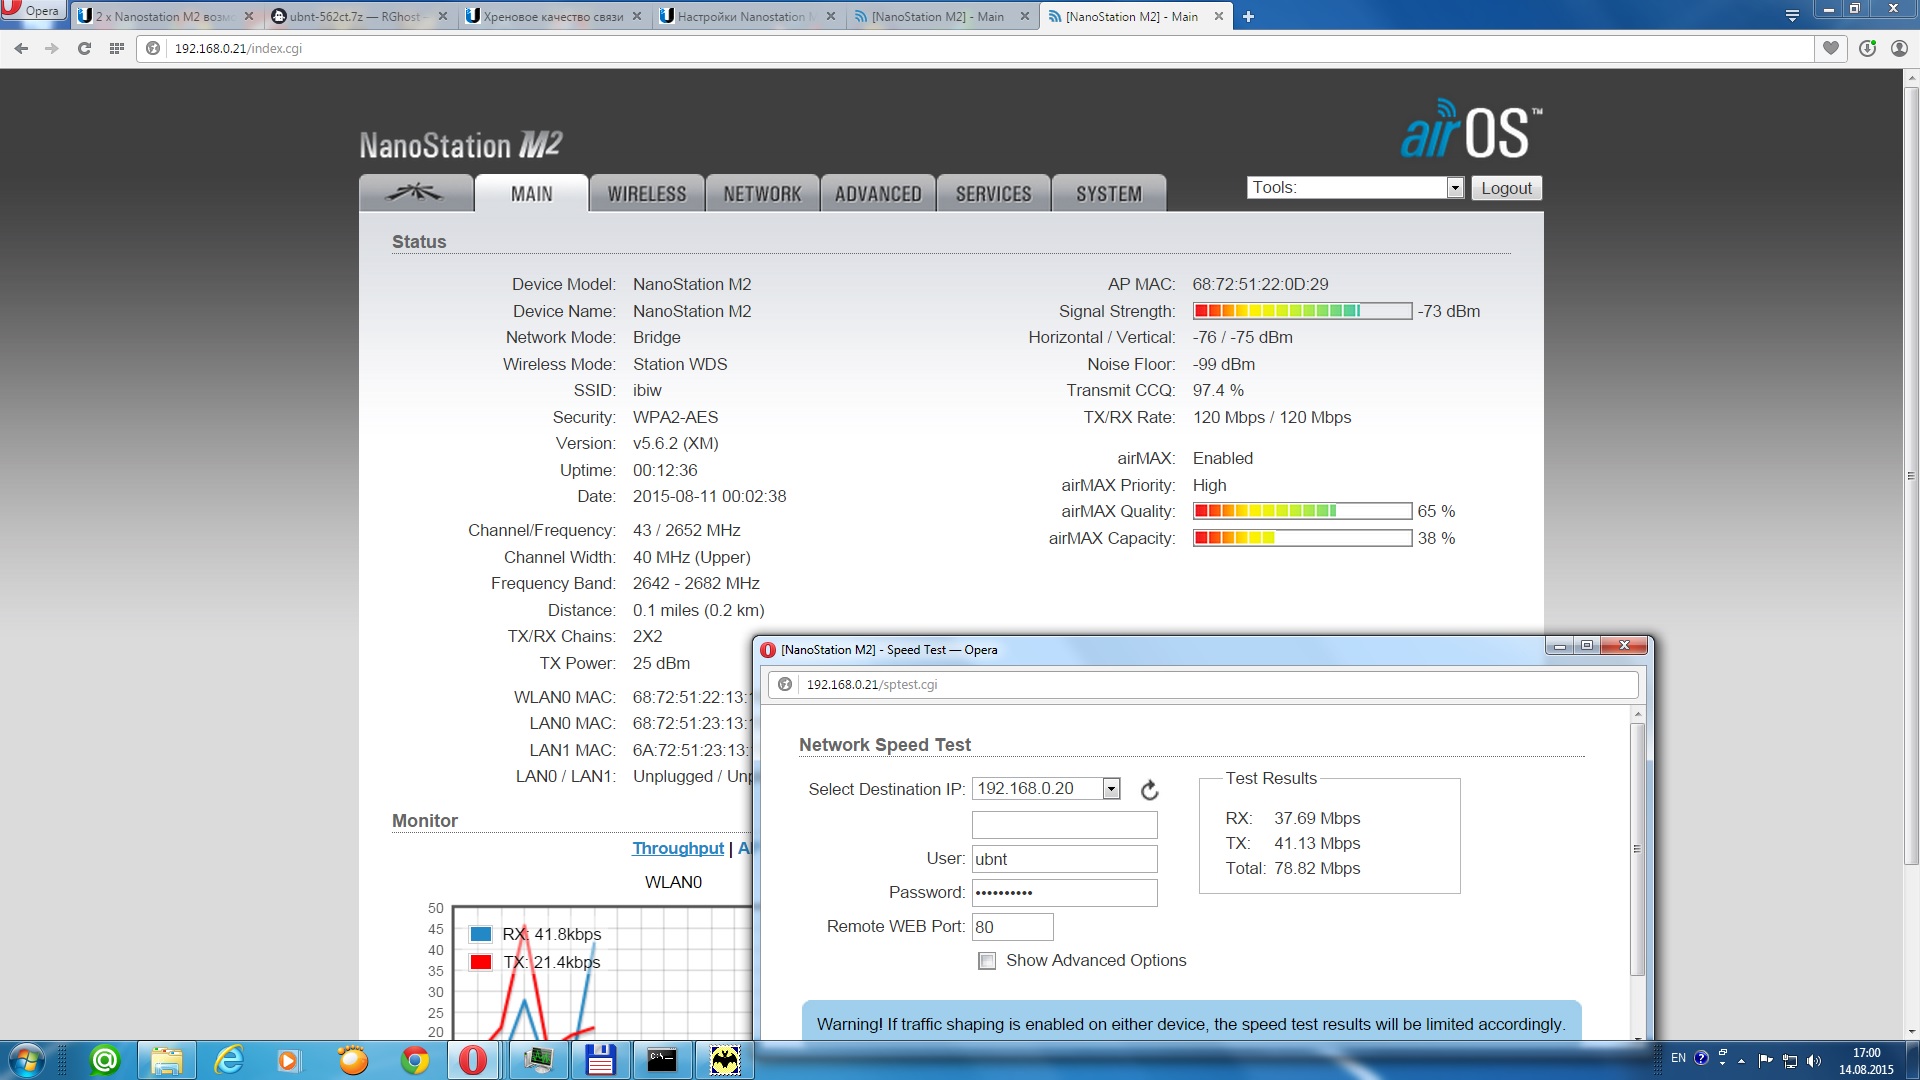Close the 'Хреновое качество связи' tab
1920x1080 pixels.
(637, 16)
